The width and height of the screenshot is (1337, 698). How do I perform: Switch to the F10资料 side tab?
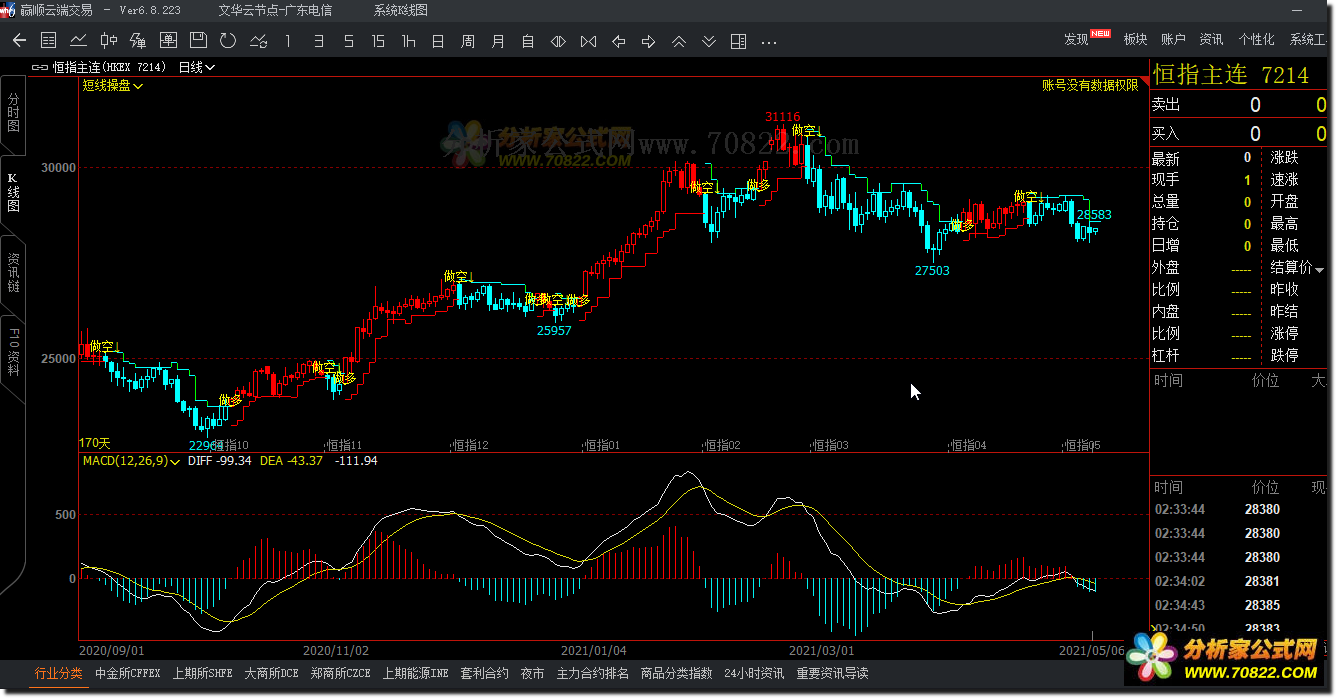pyautogui.click(x=13, y=352)
